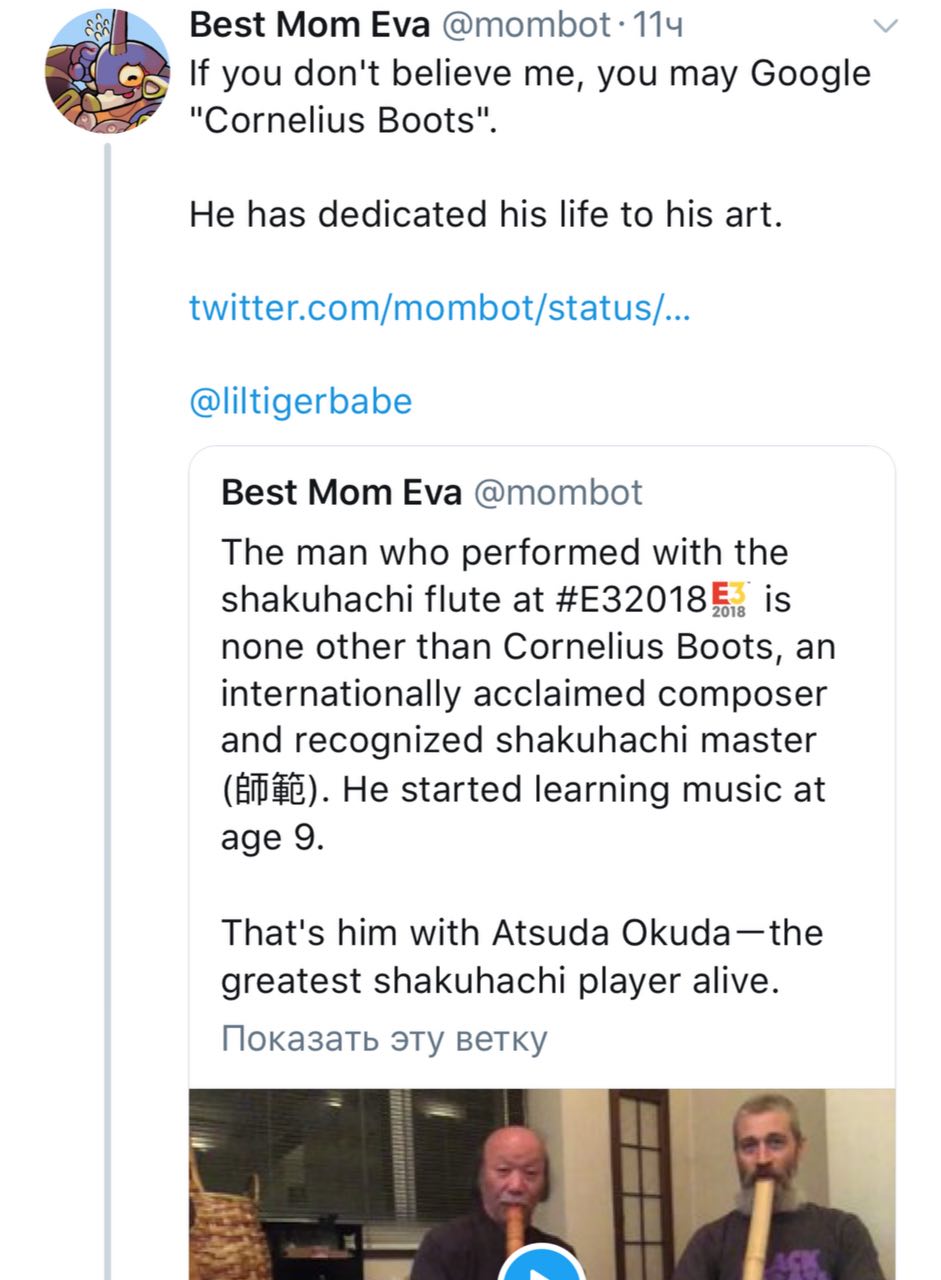This screenshot has width=941, height=1280.
Task: Tap the main tweet text about Cornelius Boots
Action: coord(530,97)
